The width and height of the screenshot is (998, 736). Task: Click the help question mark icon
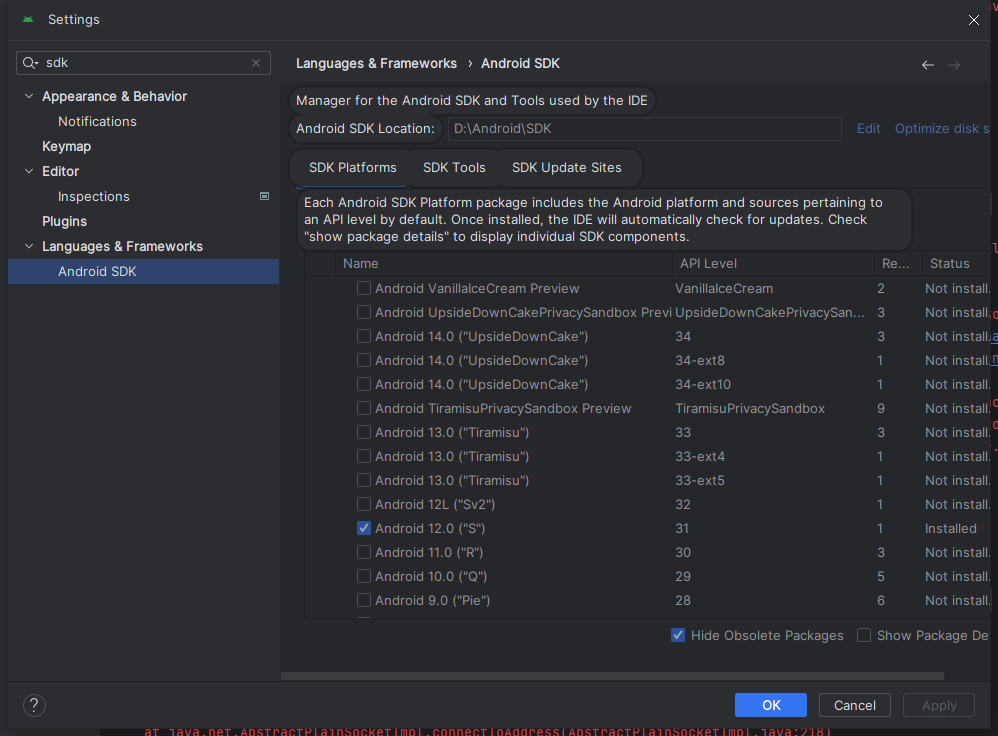pyautogui.click(x=34, y=705)
